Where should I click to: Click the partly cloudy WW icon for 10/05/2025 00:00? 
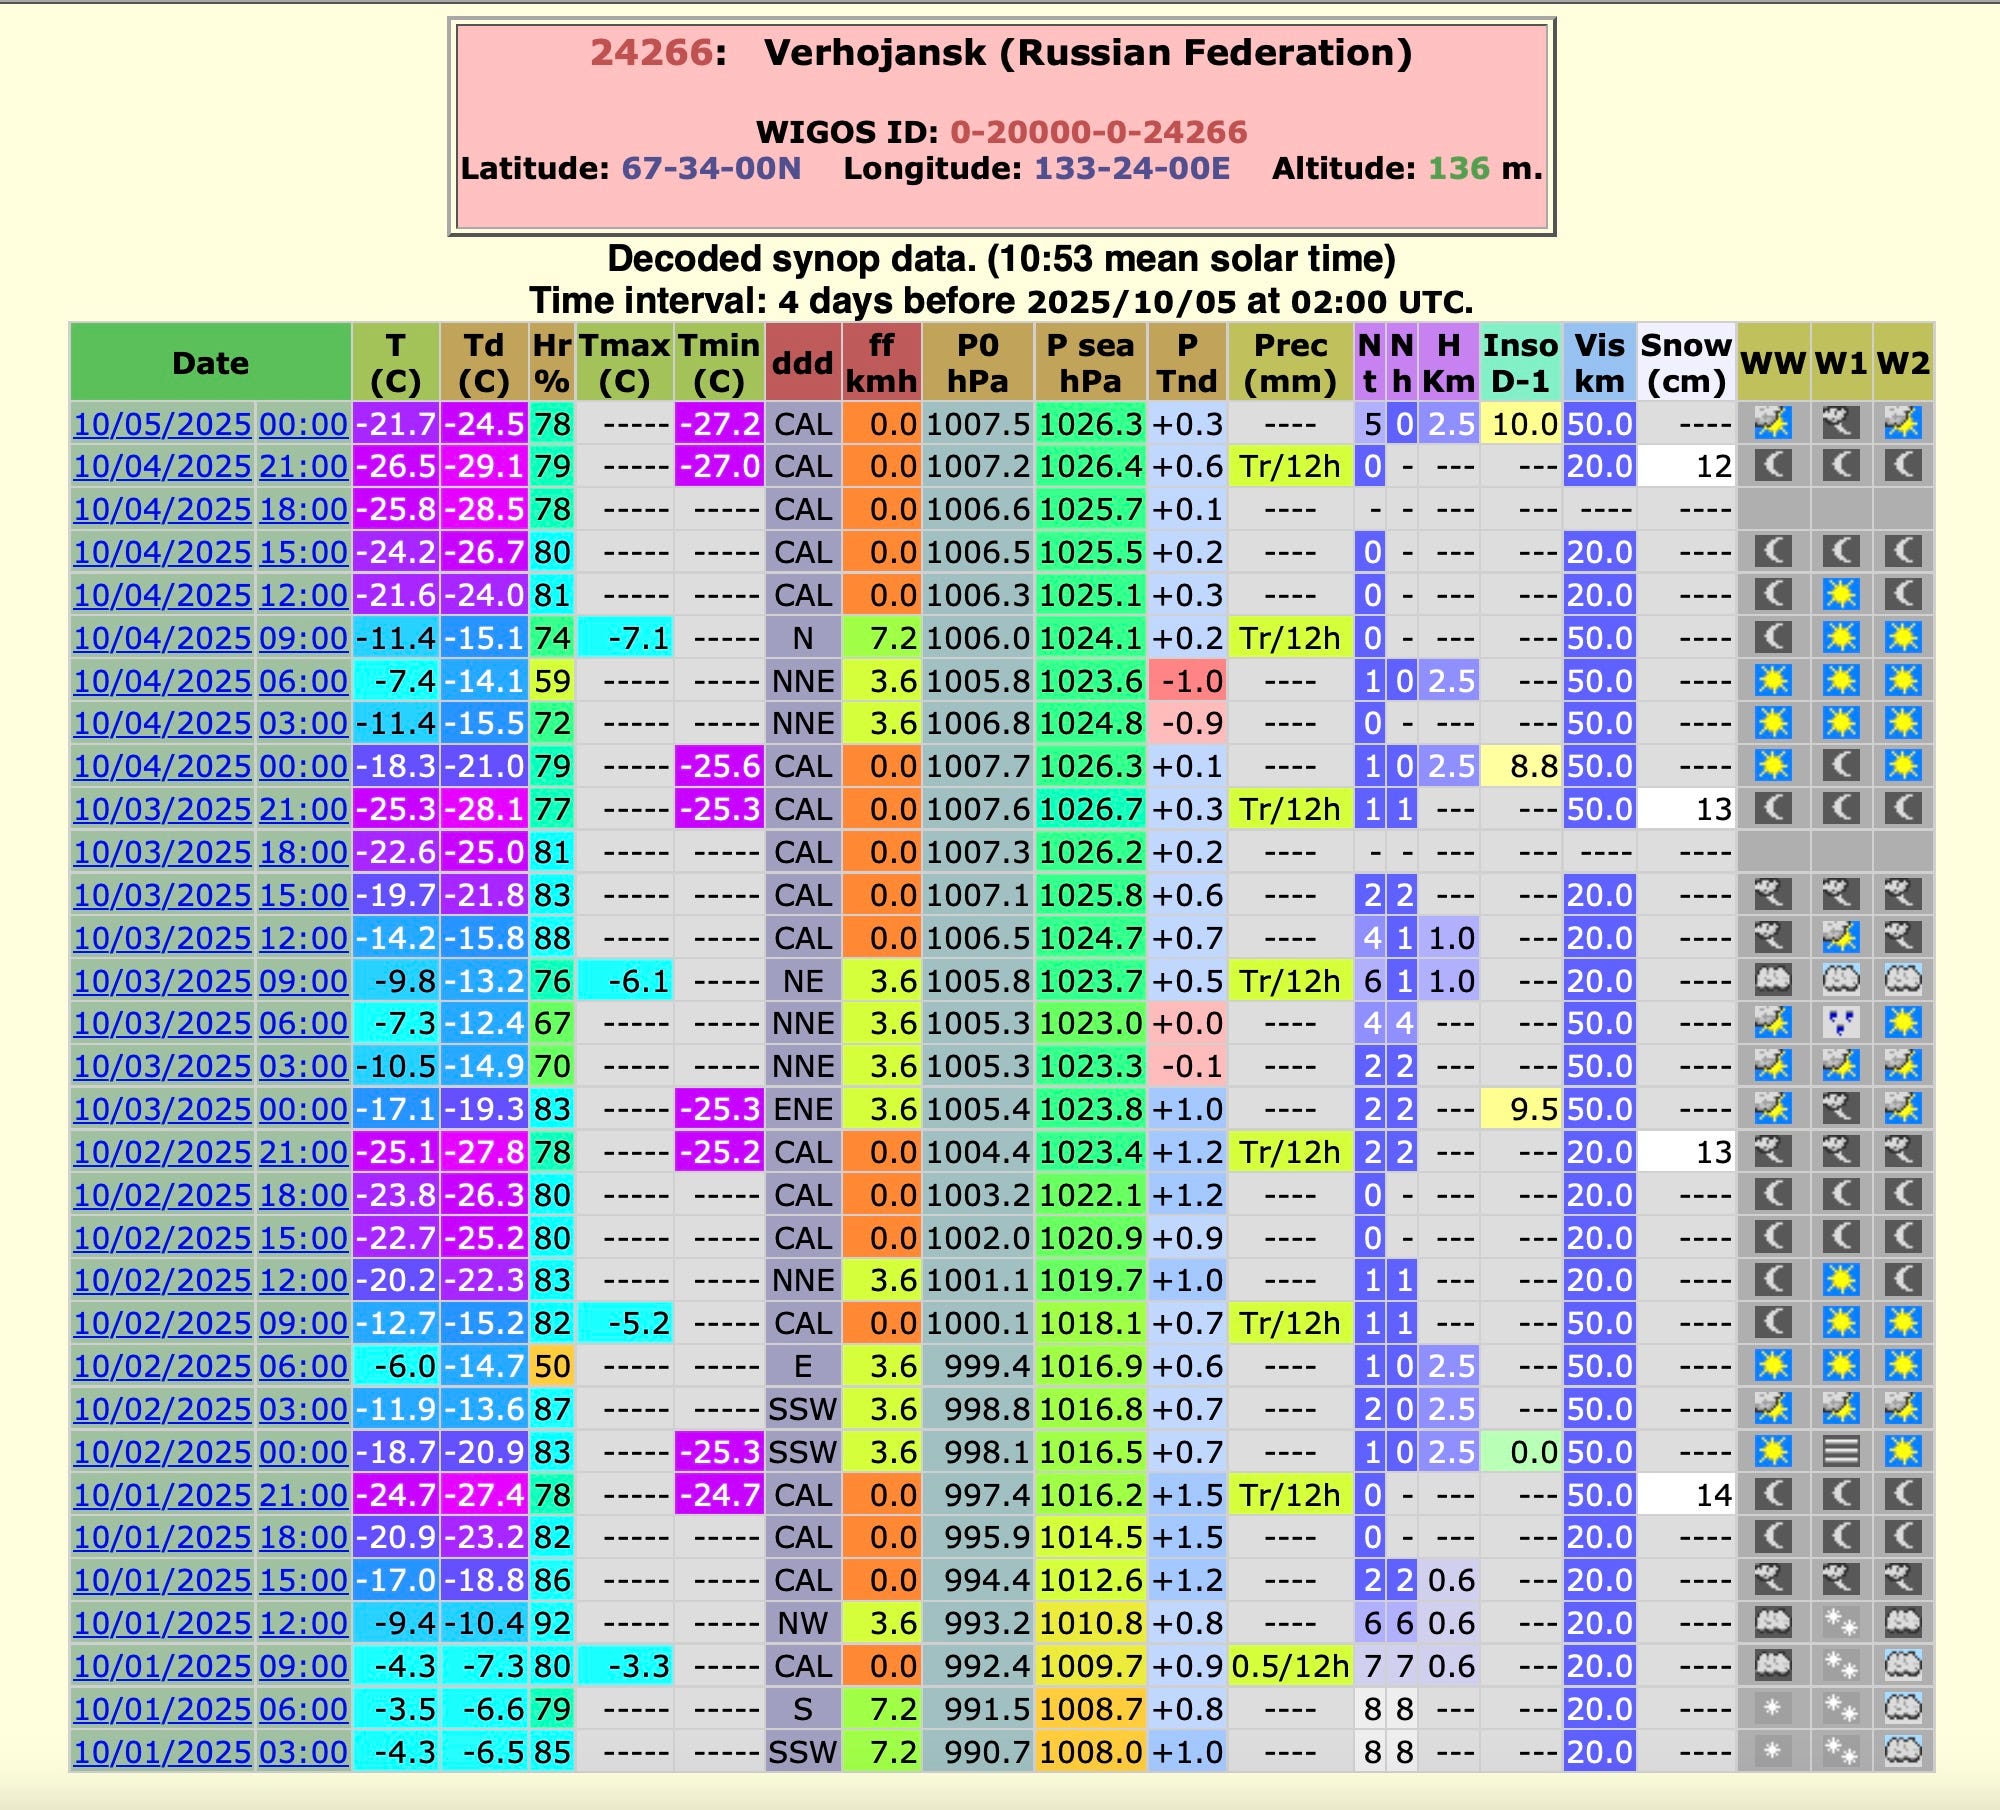(1772, 424)
